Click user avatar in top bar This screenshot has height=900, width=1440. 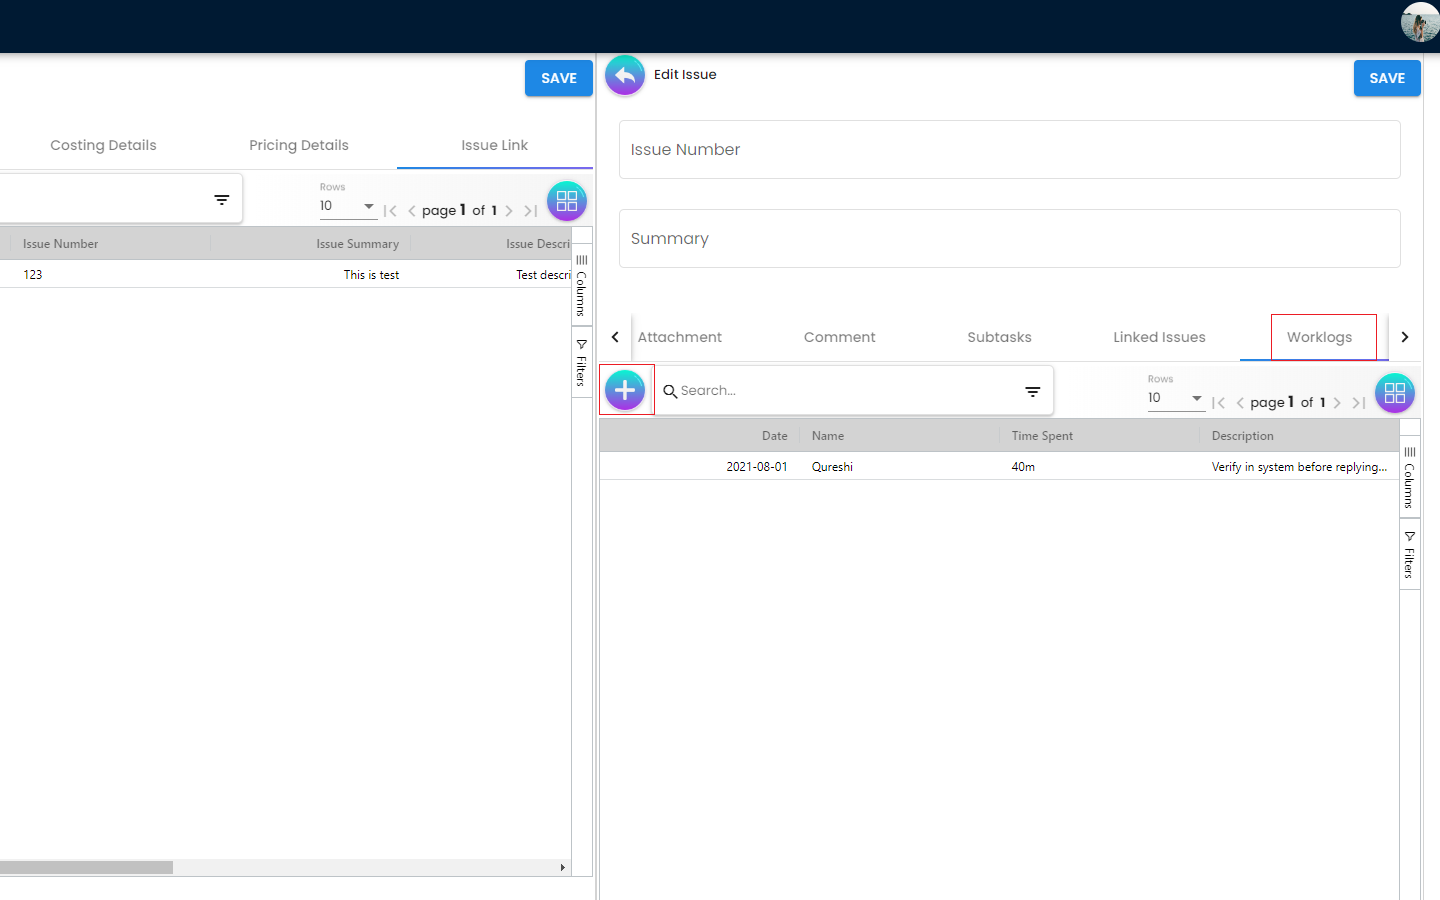tap(1419, 22)
